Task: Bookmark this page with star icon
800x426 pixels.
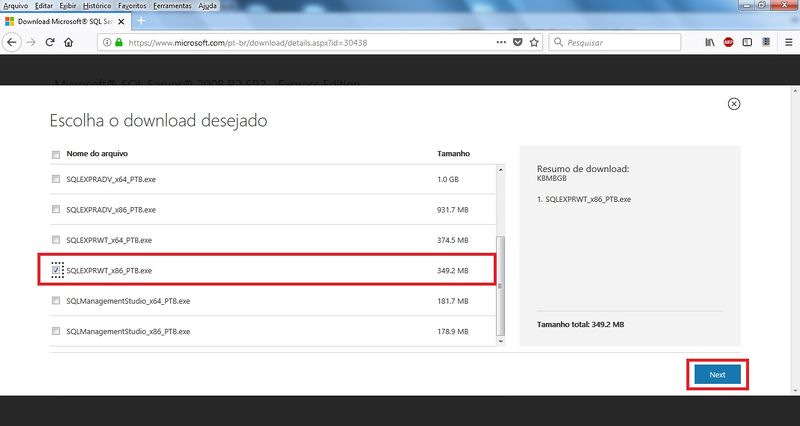Action: 534,42
